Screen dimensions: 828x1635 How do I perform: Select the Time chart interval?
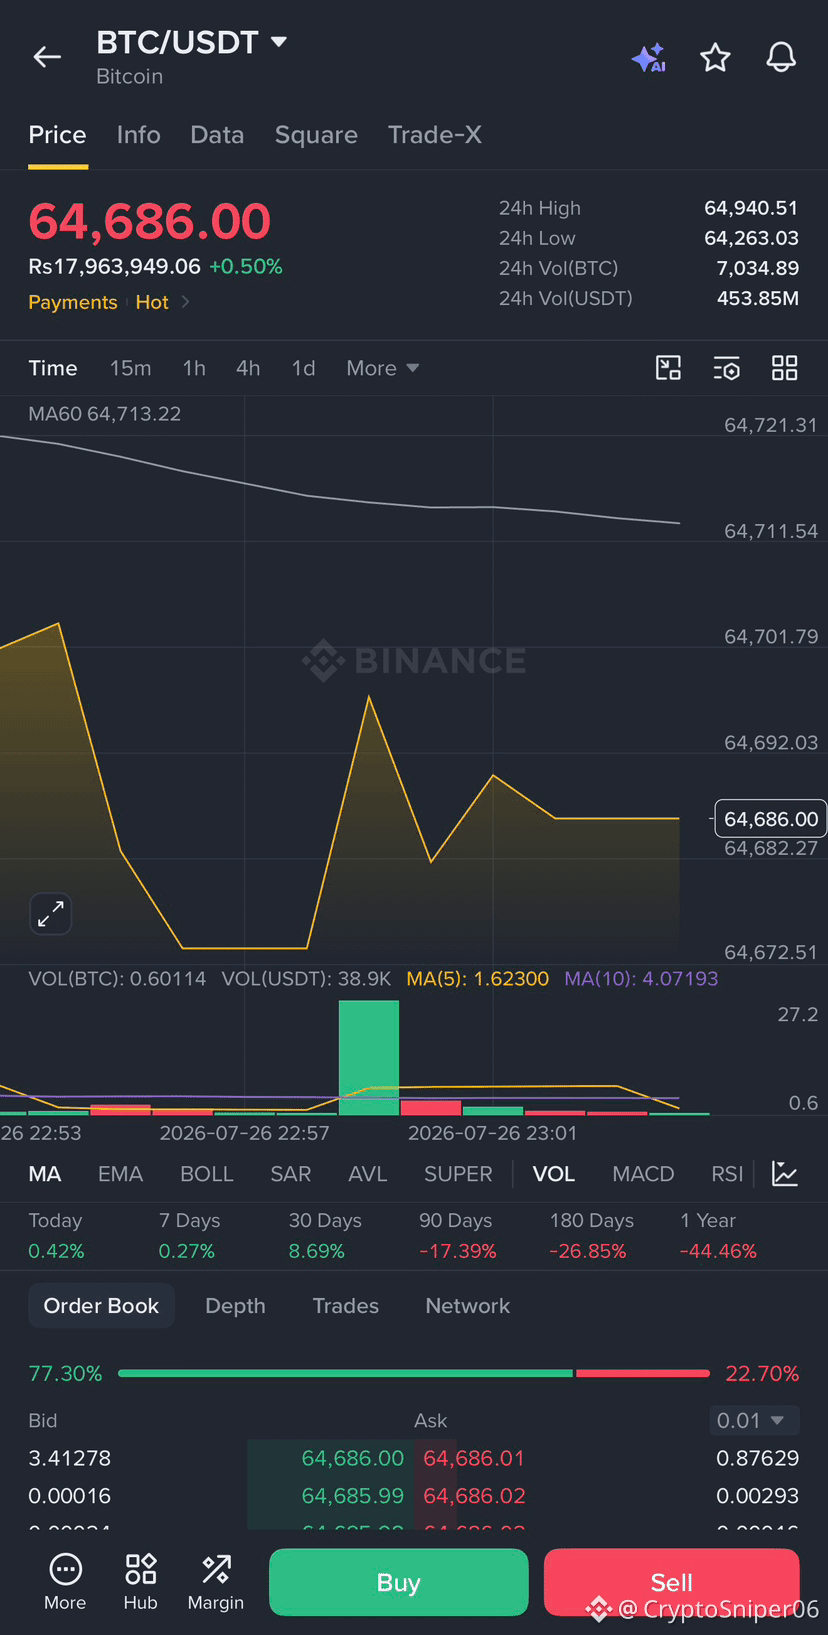[53, 368]
